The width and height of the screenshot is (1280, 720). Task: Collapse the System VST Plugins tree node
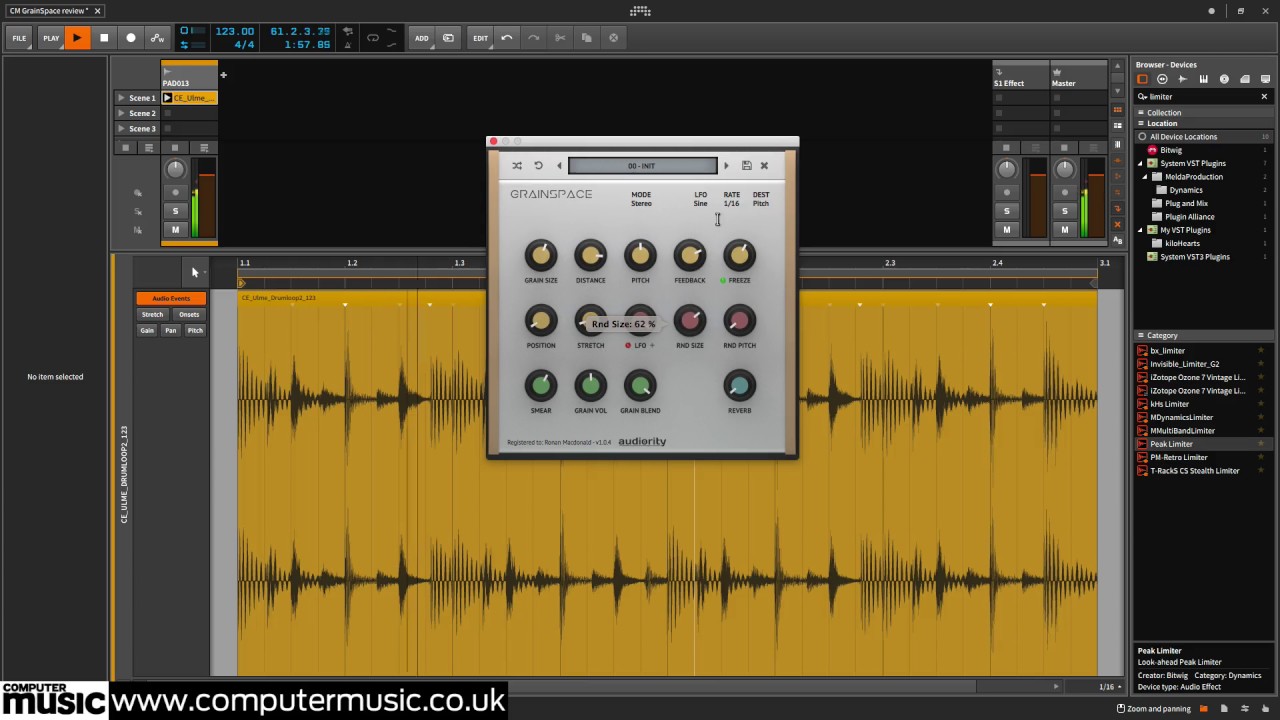[1141, 163]
